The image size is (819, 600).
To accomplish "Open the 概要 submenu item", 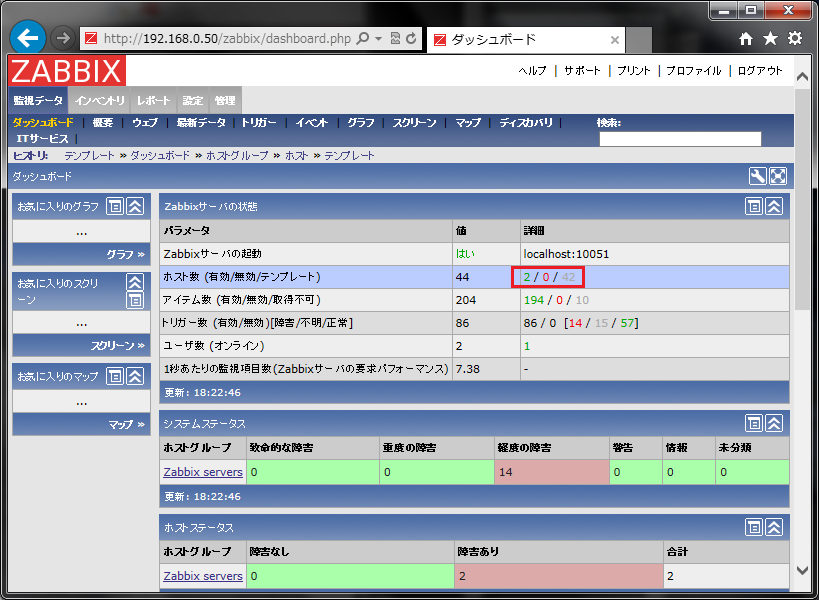I will pos(103,122).
